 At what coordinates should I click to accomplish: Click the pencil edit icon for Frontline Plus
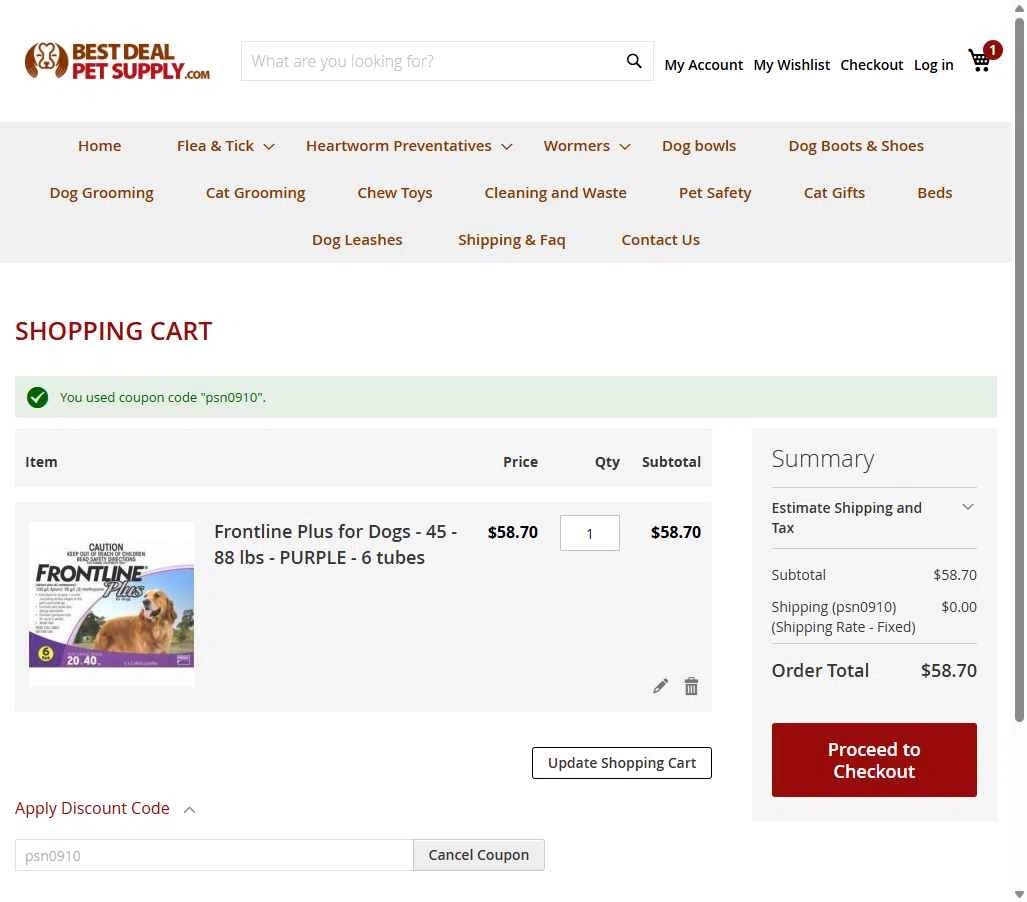pos(660,686)
